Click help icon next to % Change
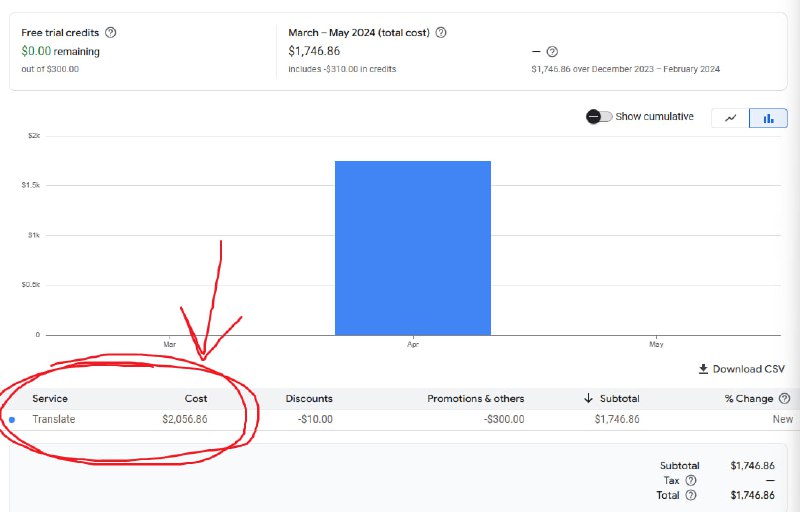This screenshot has height=512, width=800. pos(784,399)
